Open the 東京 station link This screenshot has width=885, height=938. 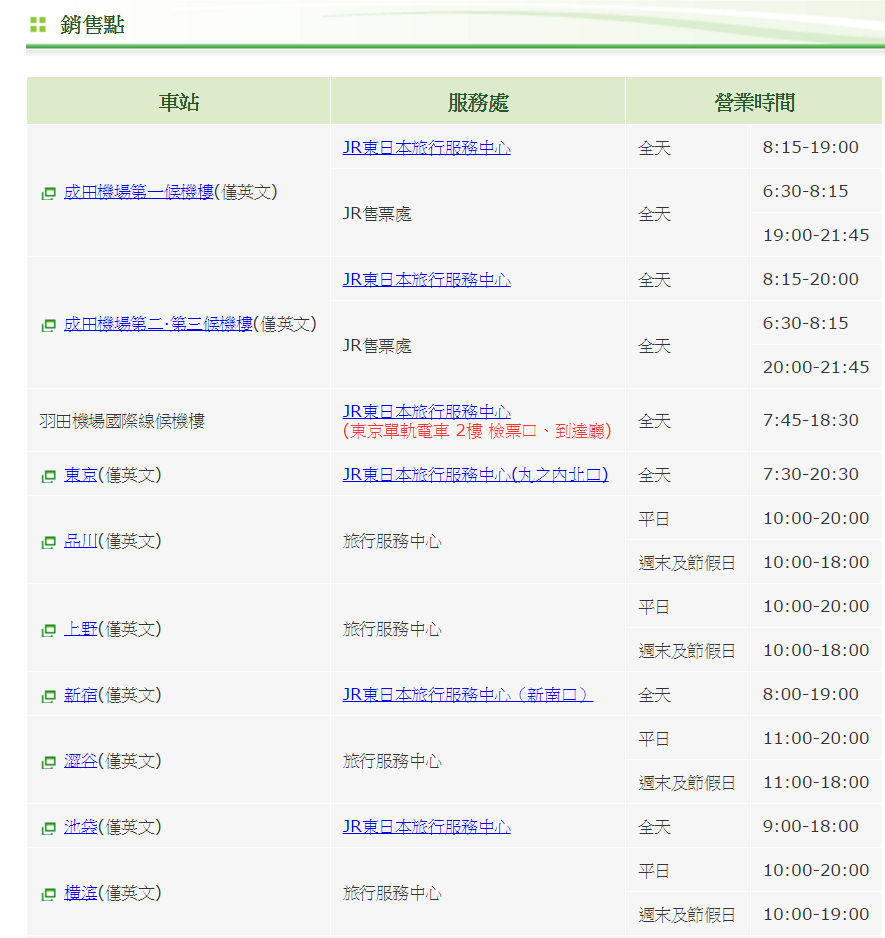(x=81, y=475)
